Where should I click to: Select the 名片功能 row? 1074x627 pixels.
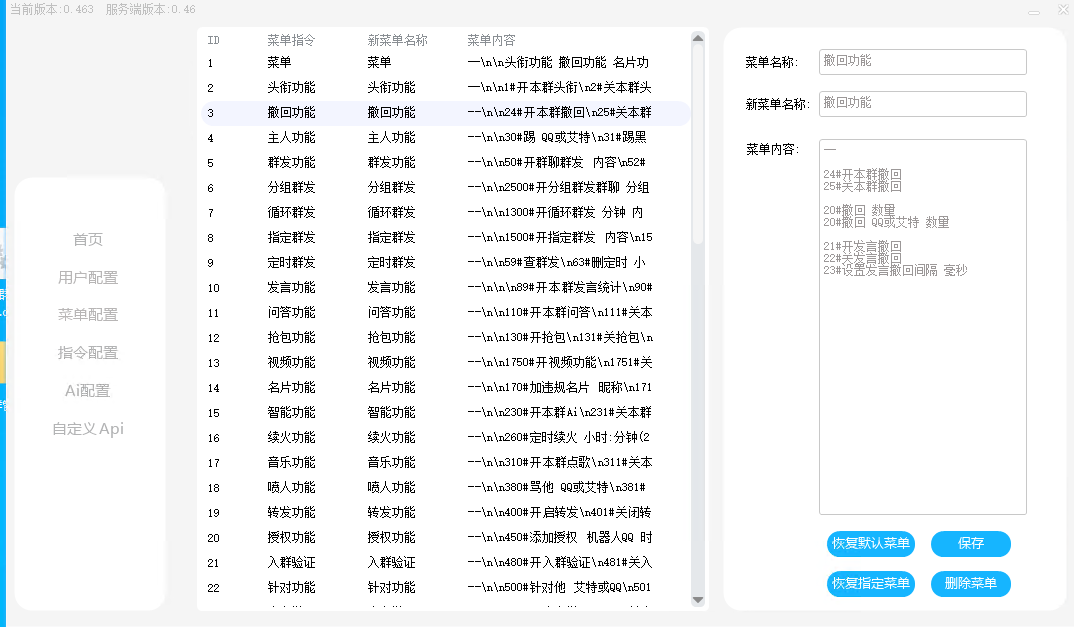tap(445, 388)
